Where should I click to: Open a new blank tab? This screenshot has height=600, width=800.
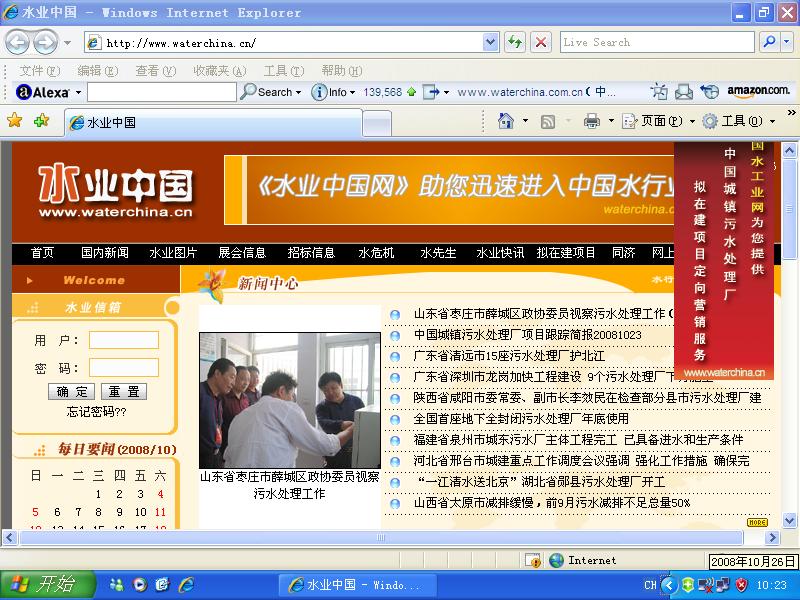(377, 124)
